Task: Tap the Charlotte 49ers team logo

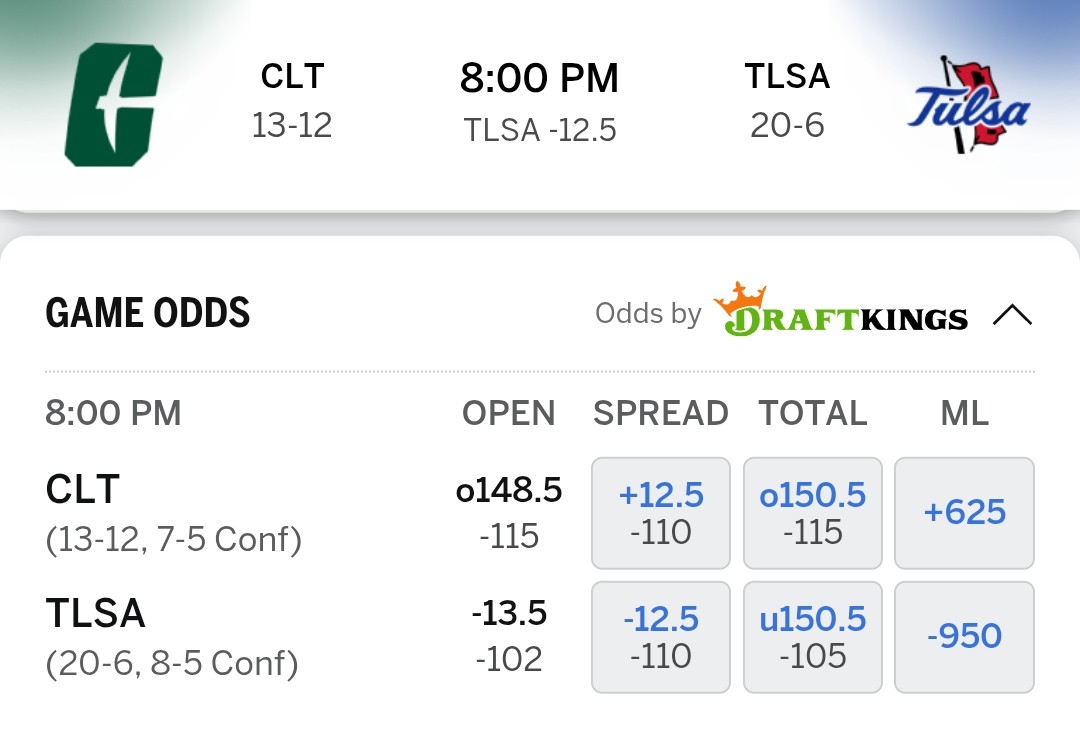Action: (113, 105)
